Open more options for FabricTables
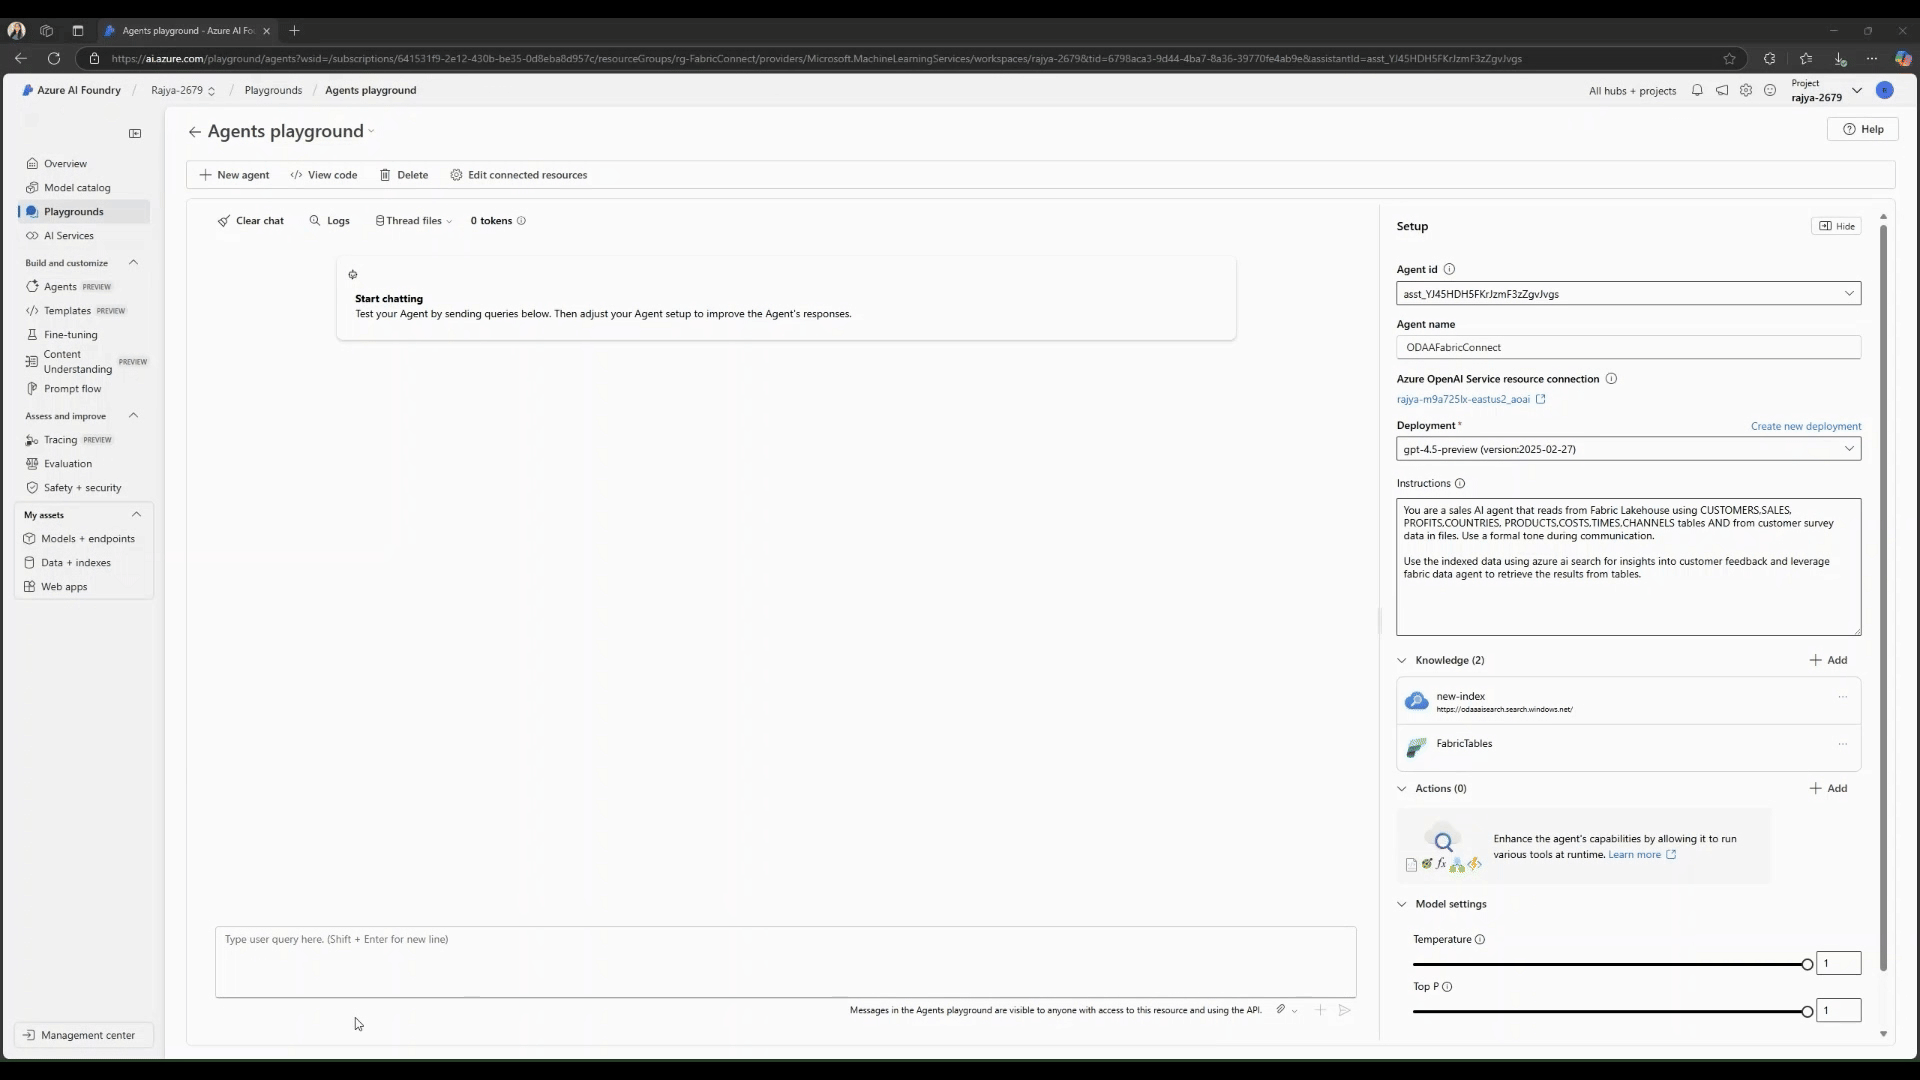Screen dimensions: 1920x1080 (1842, 744)
